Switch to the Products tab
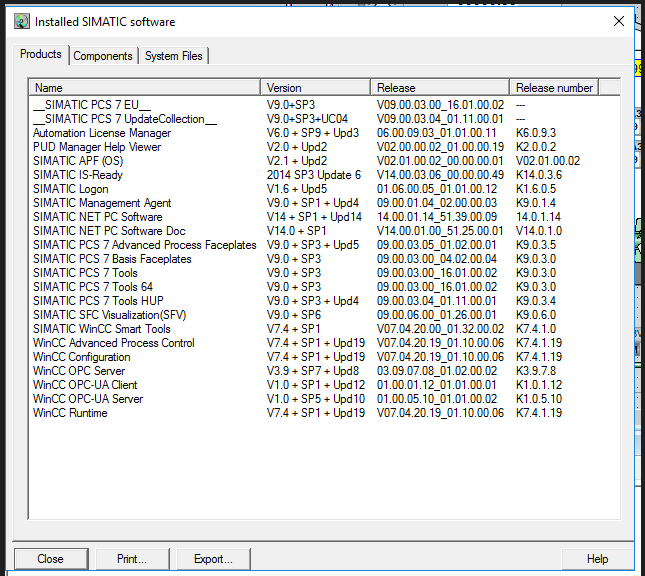Image resolution: width=645 pixels, height=576 pixels. 41,54
